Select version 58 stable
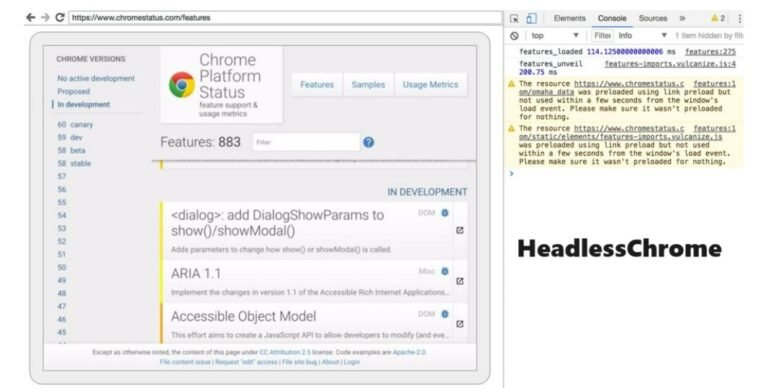 tap(74, 164)
